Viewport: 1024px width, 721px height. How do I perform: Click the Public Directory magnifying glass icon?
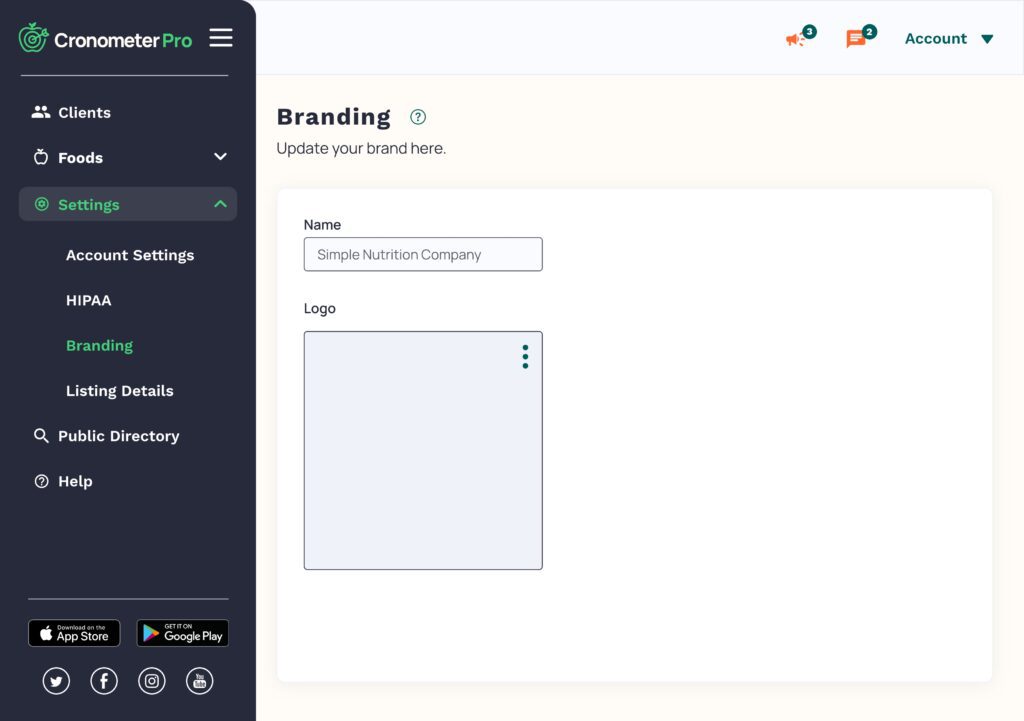click(41, 436)
